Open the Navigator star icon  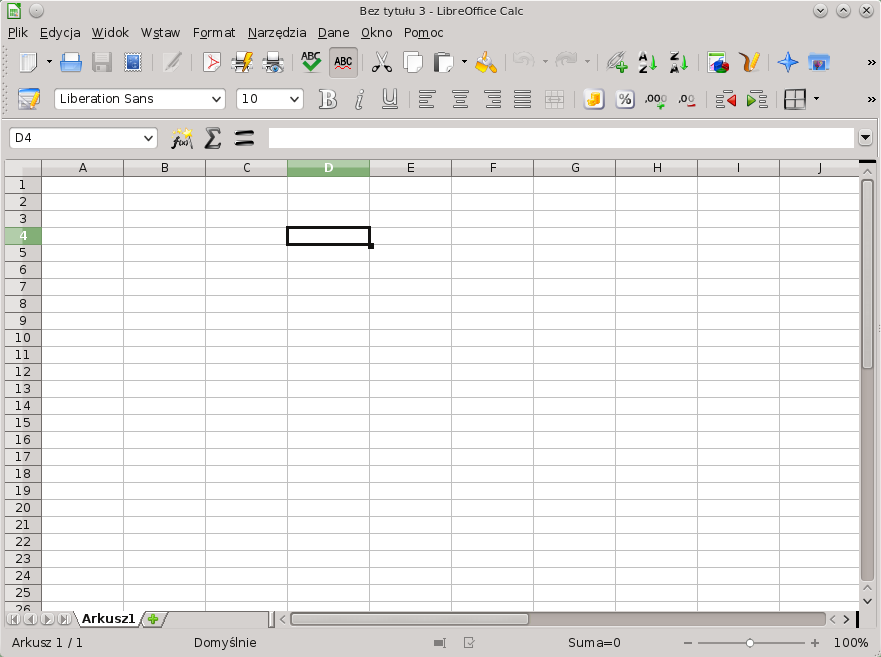[788, 63]
